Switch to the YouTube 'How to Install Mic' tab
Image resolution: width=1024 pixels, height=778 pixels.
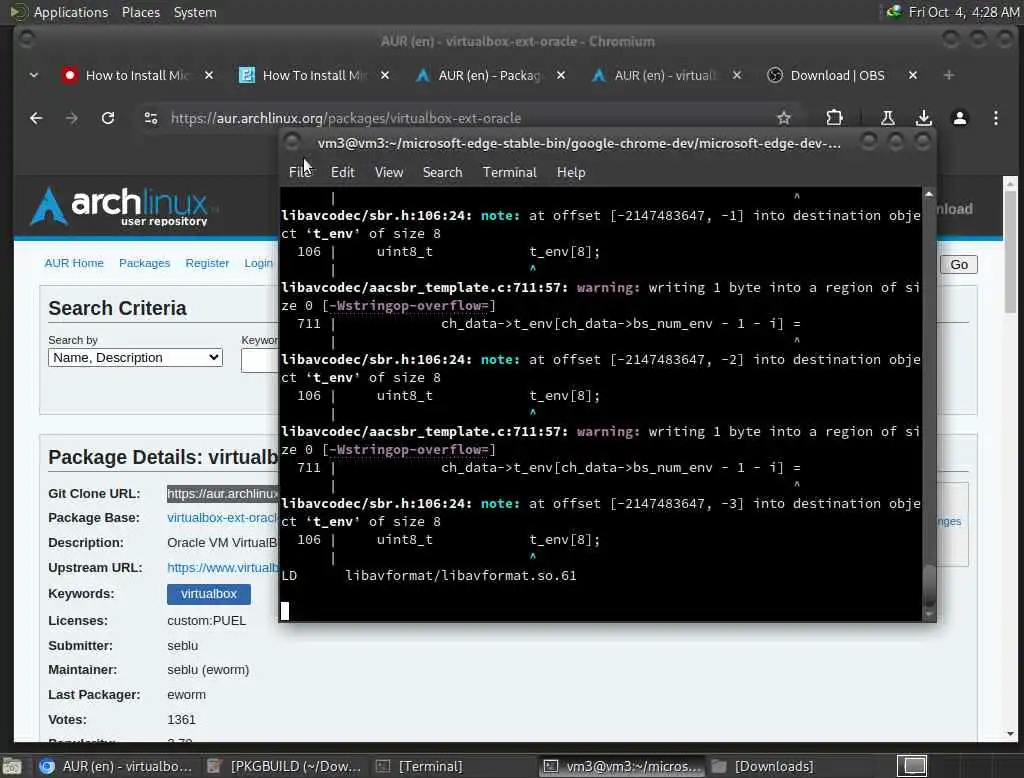(137, 75)
